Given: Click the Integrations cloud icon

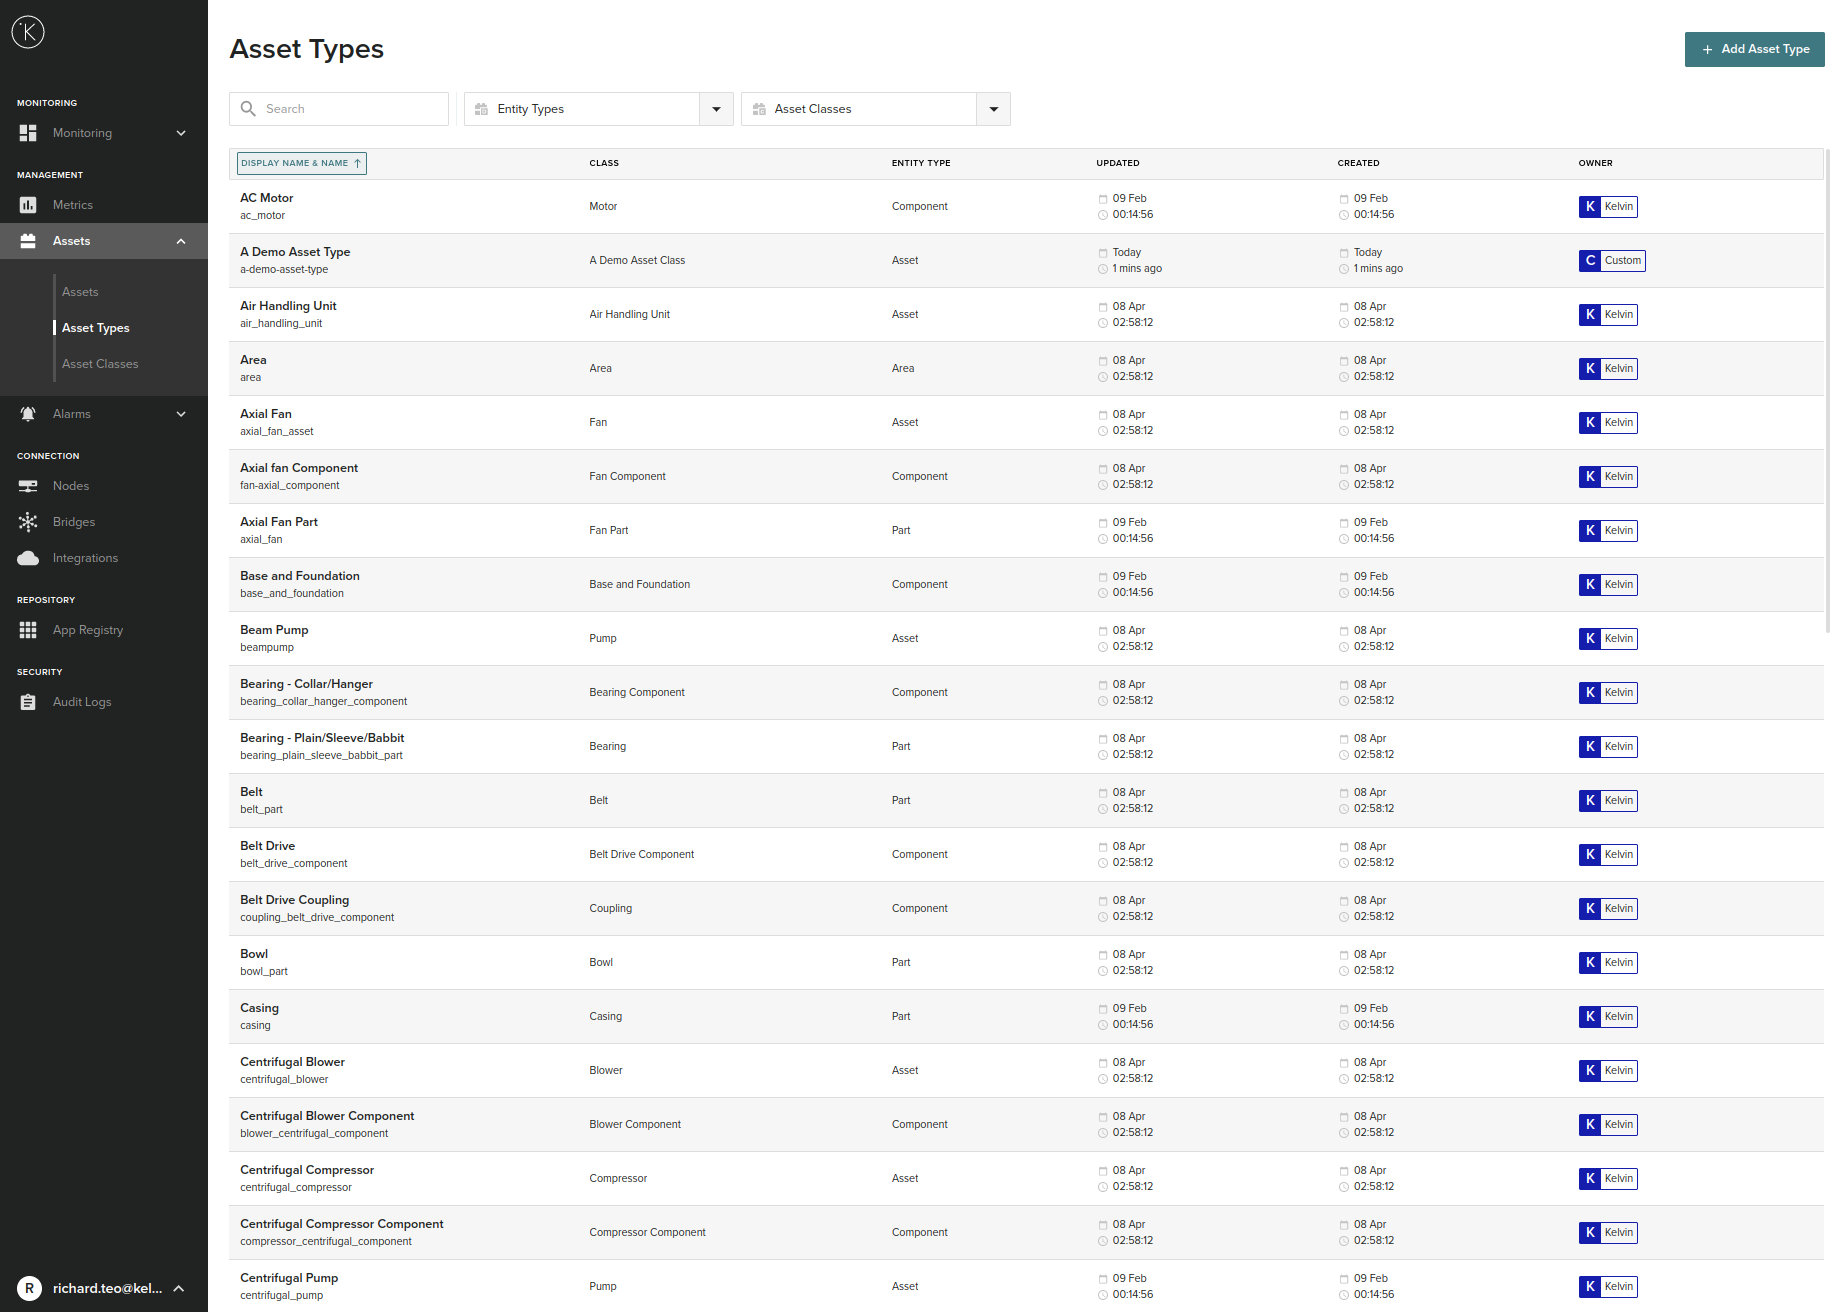Looking at the screenshot, I should [x=28, y=558].
